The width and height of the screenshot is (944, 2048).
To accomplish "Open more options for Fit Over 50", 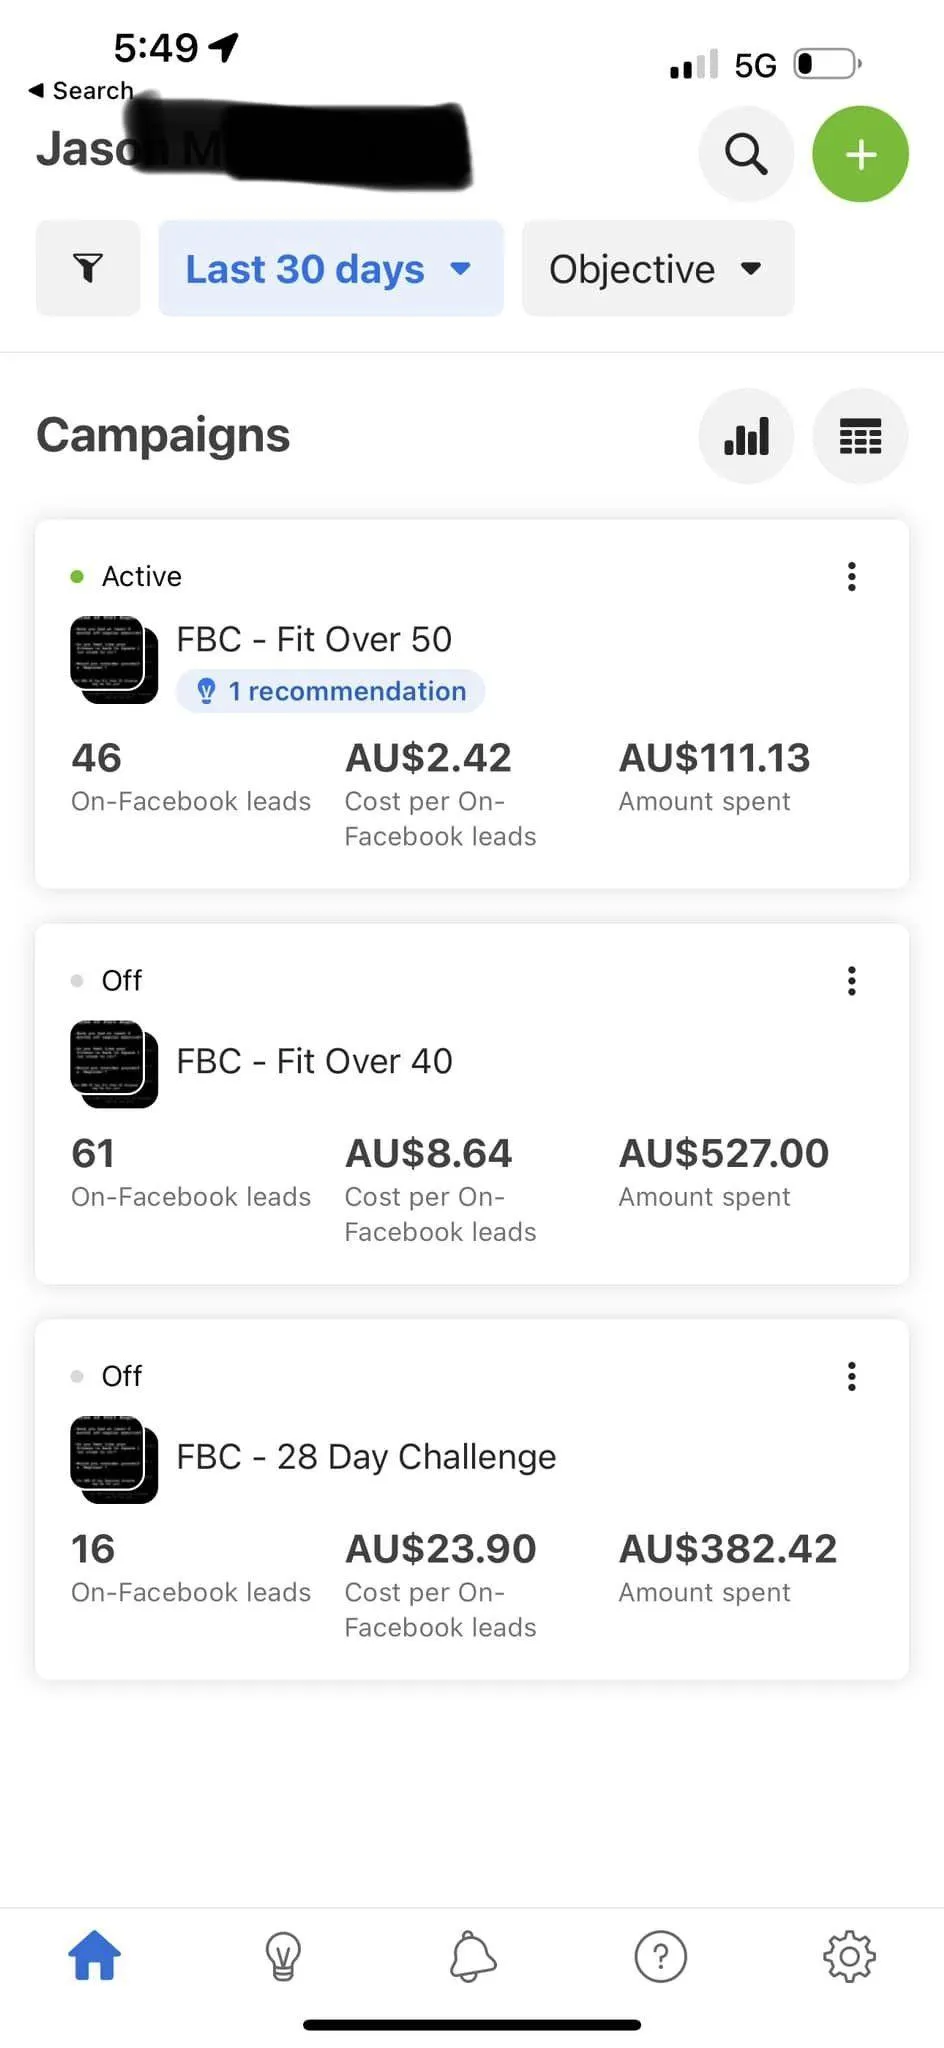I will point(852,577).
